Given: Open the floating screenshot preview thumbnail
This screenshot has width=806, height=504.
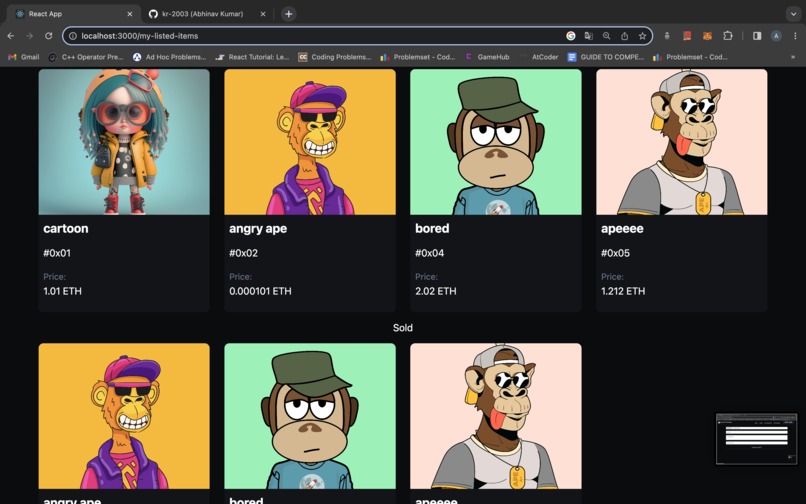Looking at the screenshot, I should pyautogui.click(x=757, y=439).
